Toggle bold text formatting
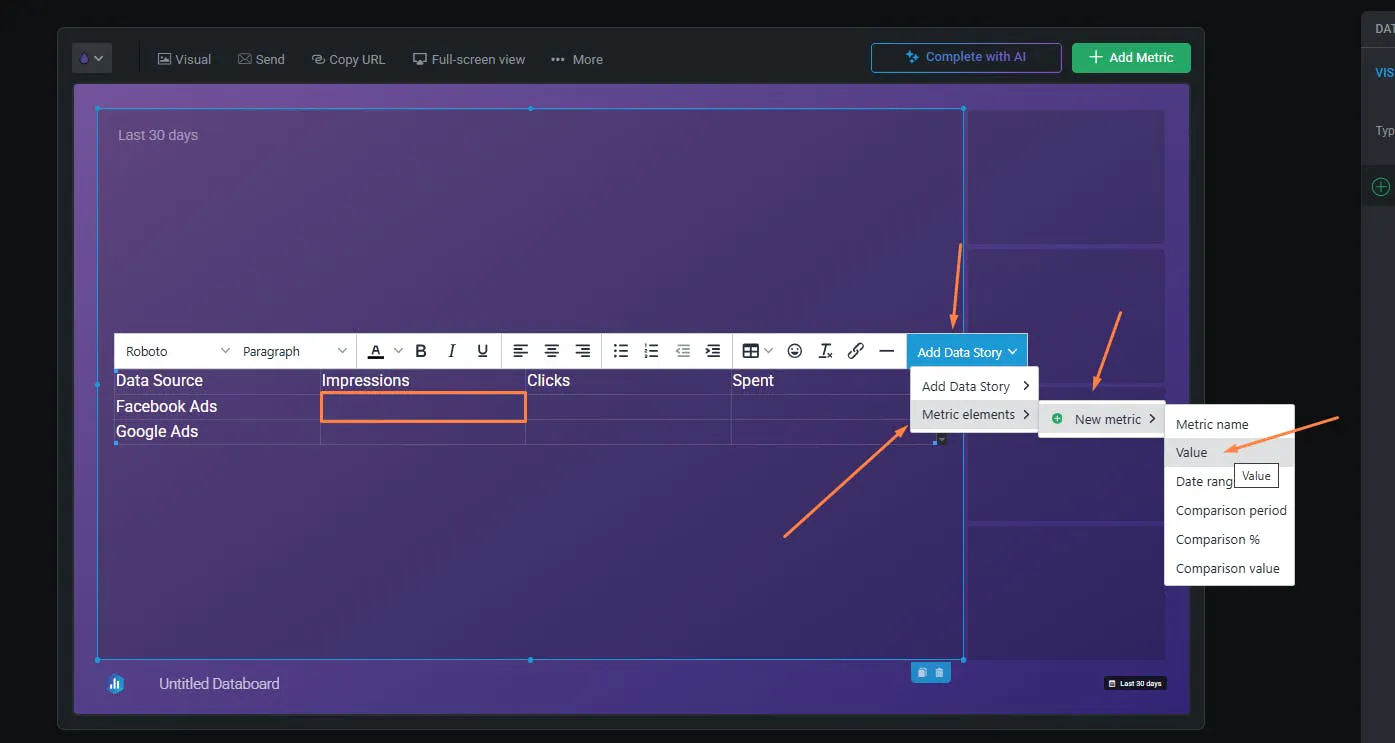The height and width of the screenshot is (743, 1395). 421,351
